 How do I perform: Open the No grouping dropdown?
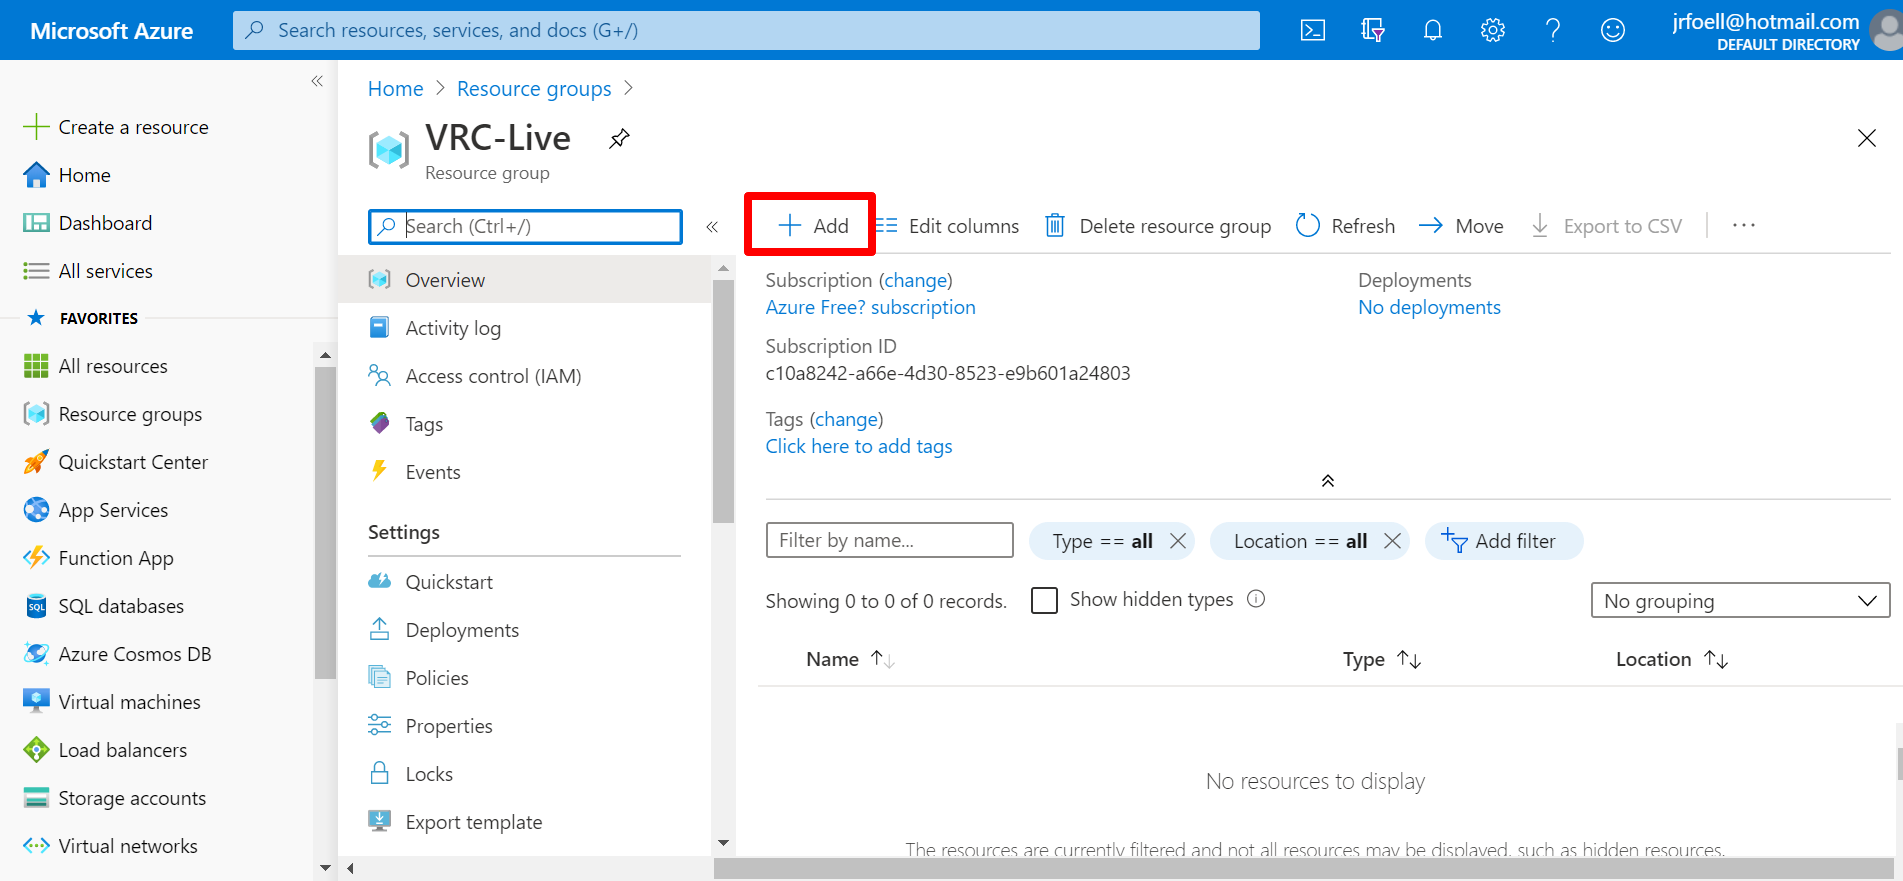(x=1740, y=601)
